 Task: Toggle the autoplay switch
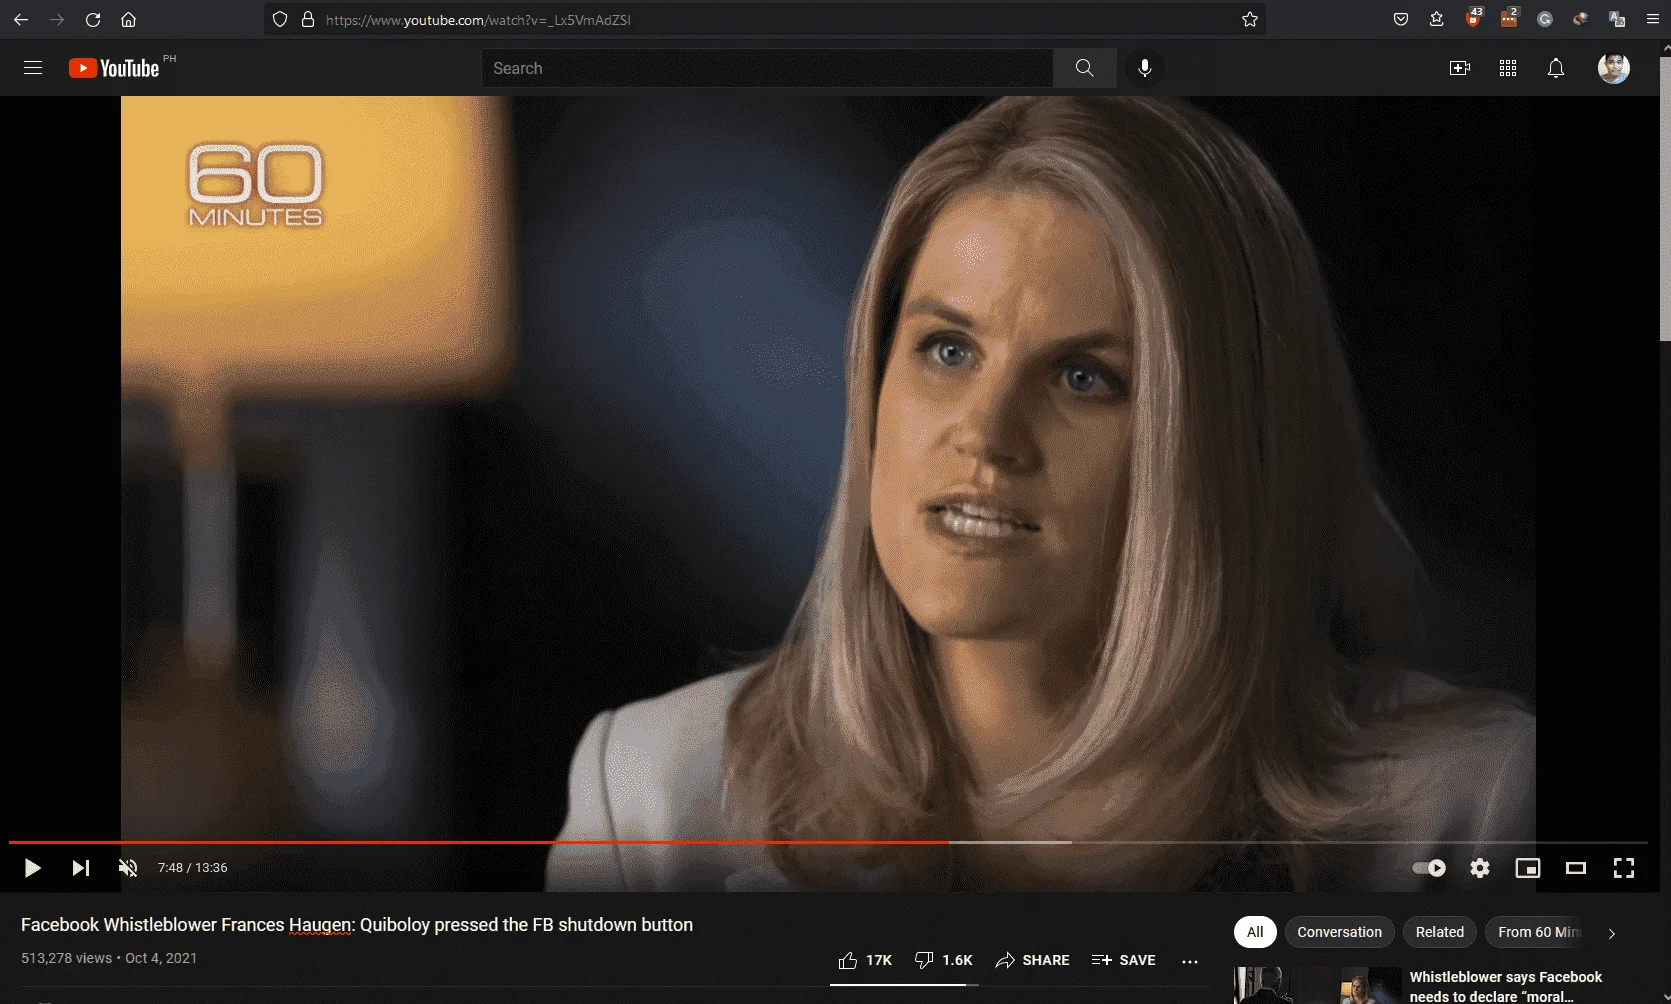tap(1429, 868)
